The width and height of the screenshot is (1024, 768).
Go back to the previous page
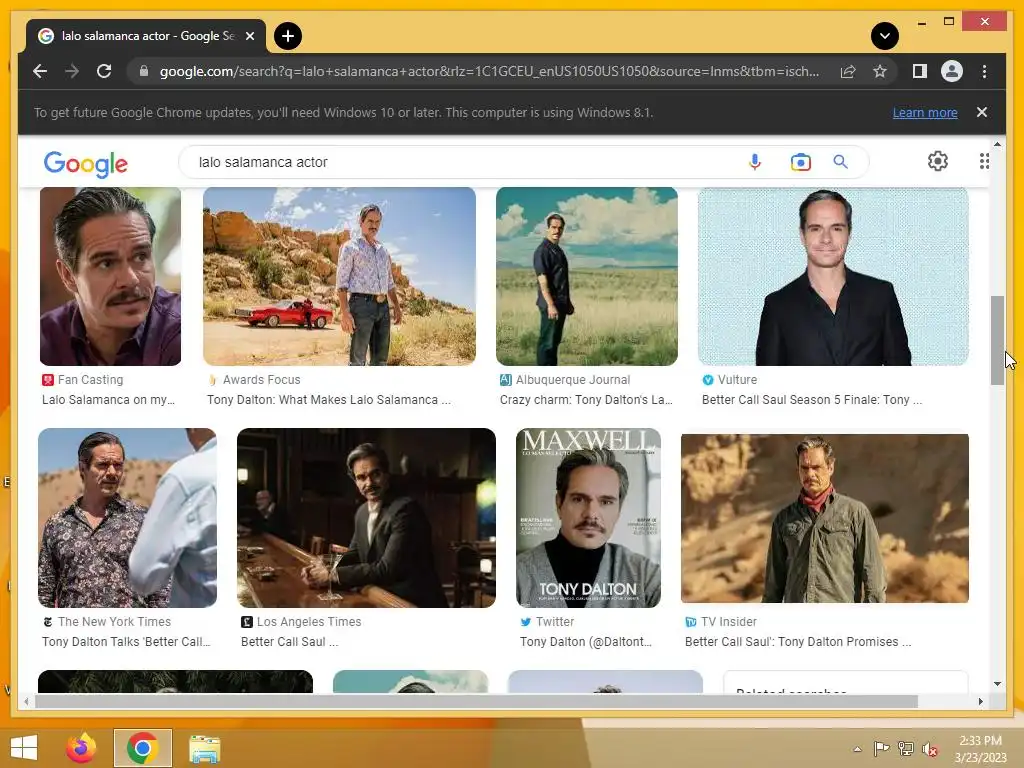click(40, 71)
